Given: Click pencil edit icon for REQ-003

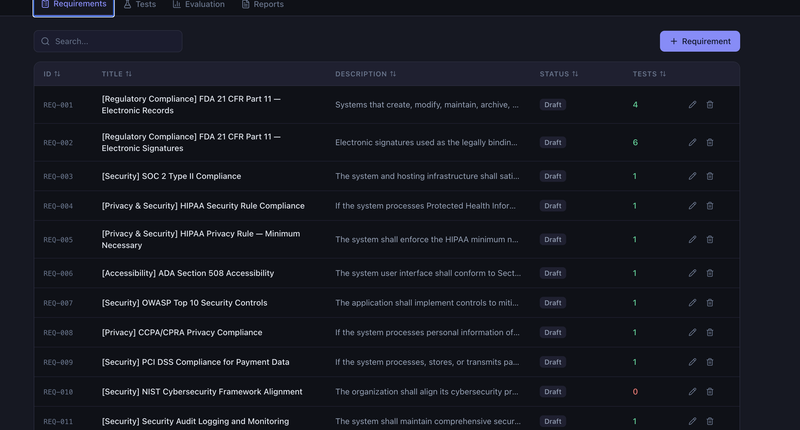Looking at the screenshot, I should [x=692, y=176].
